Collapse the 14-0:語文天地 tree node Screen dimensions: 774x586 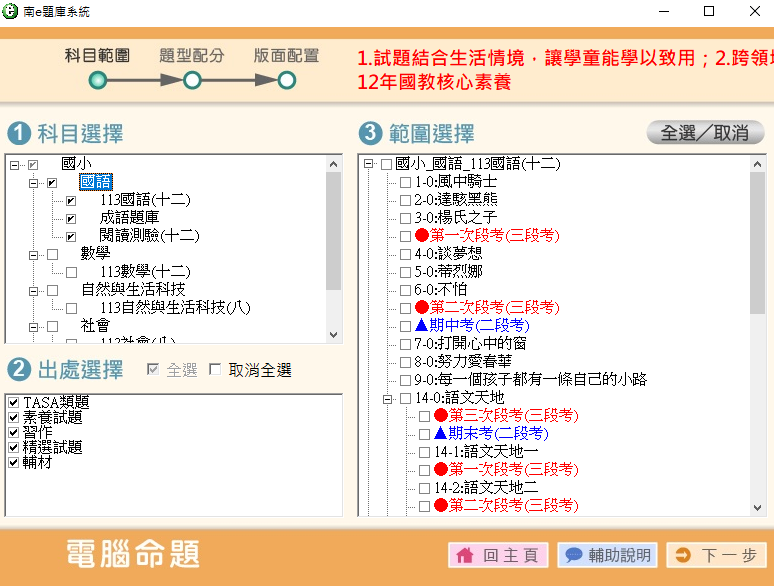[x=387, y=398]
